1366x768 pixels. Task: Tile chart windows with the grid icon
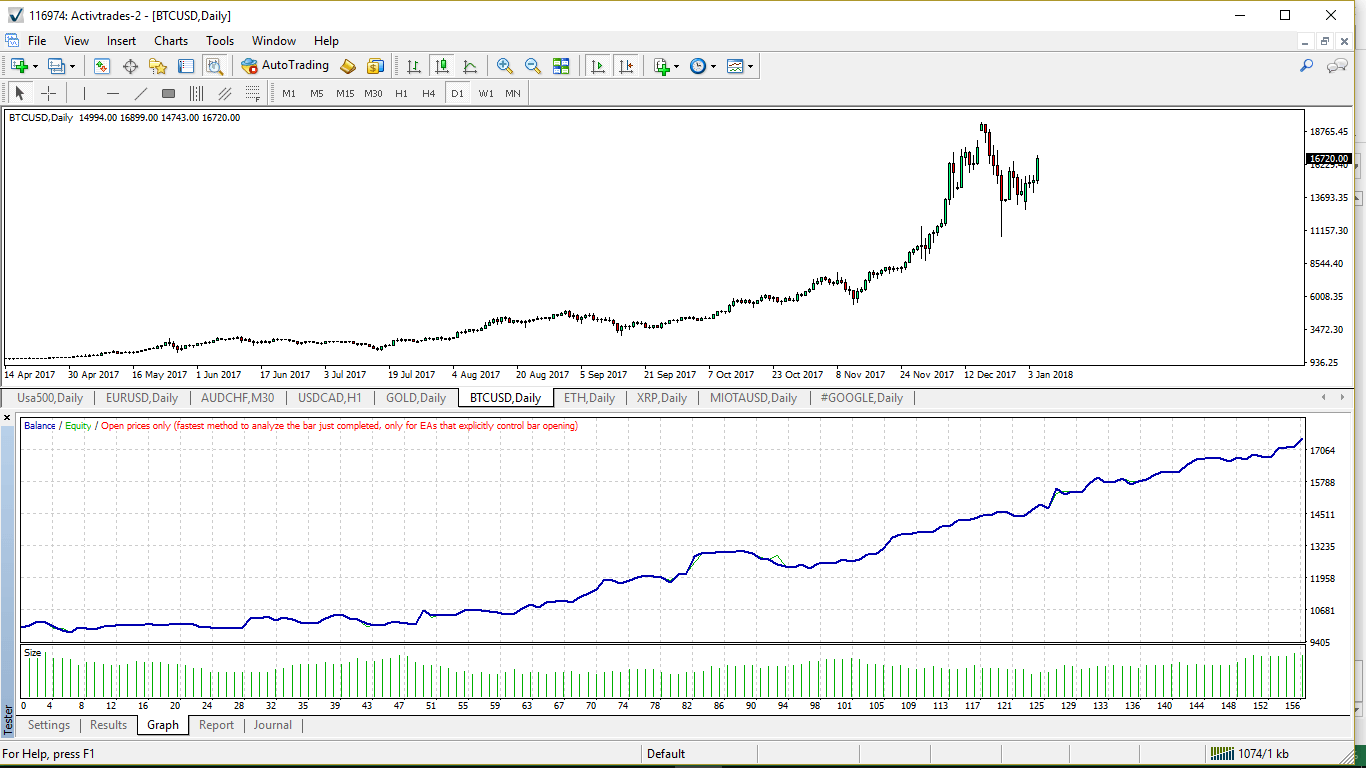561,66
